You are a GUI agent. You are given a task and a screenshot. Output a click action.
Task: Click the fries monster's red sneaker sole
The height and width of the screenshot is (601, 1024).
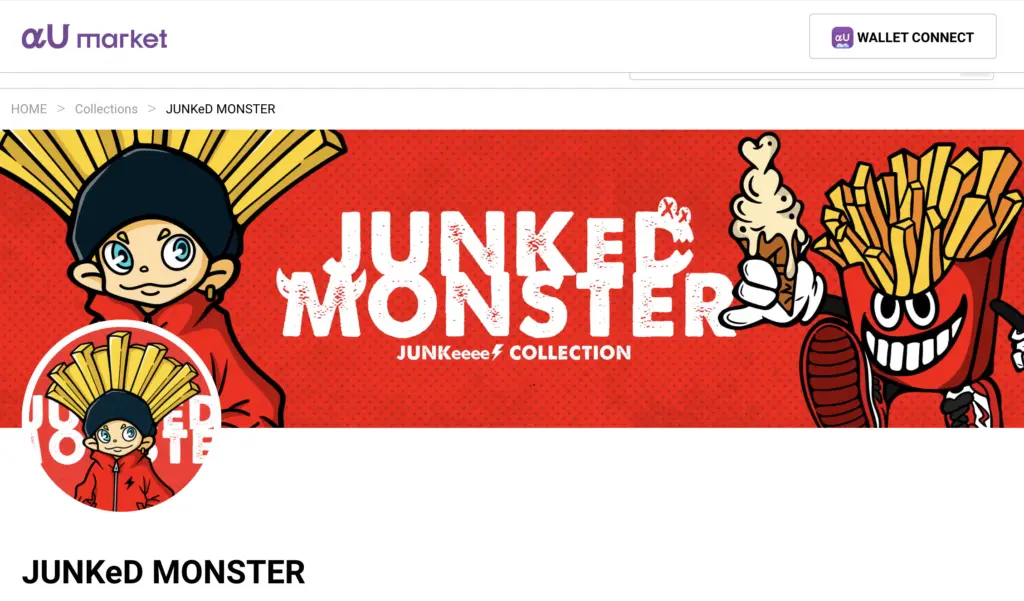pyautogui.click(x=833, y=371)
